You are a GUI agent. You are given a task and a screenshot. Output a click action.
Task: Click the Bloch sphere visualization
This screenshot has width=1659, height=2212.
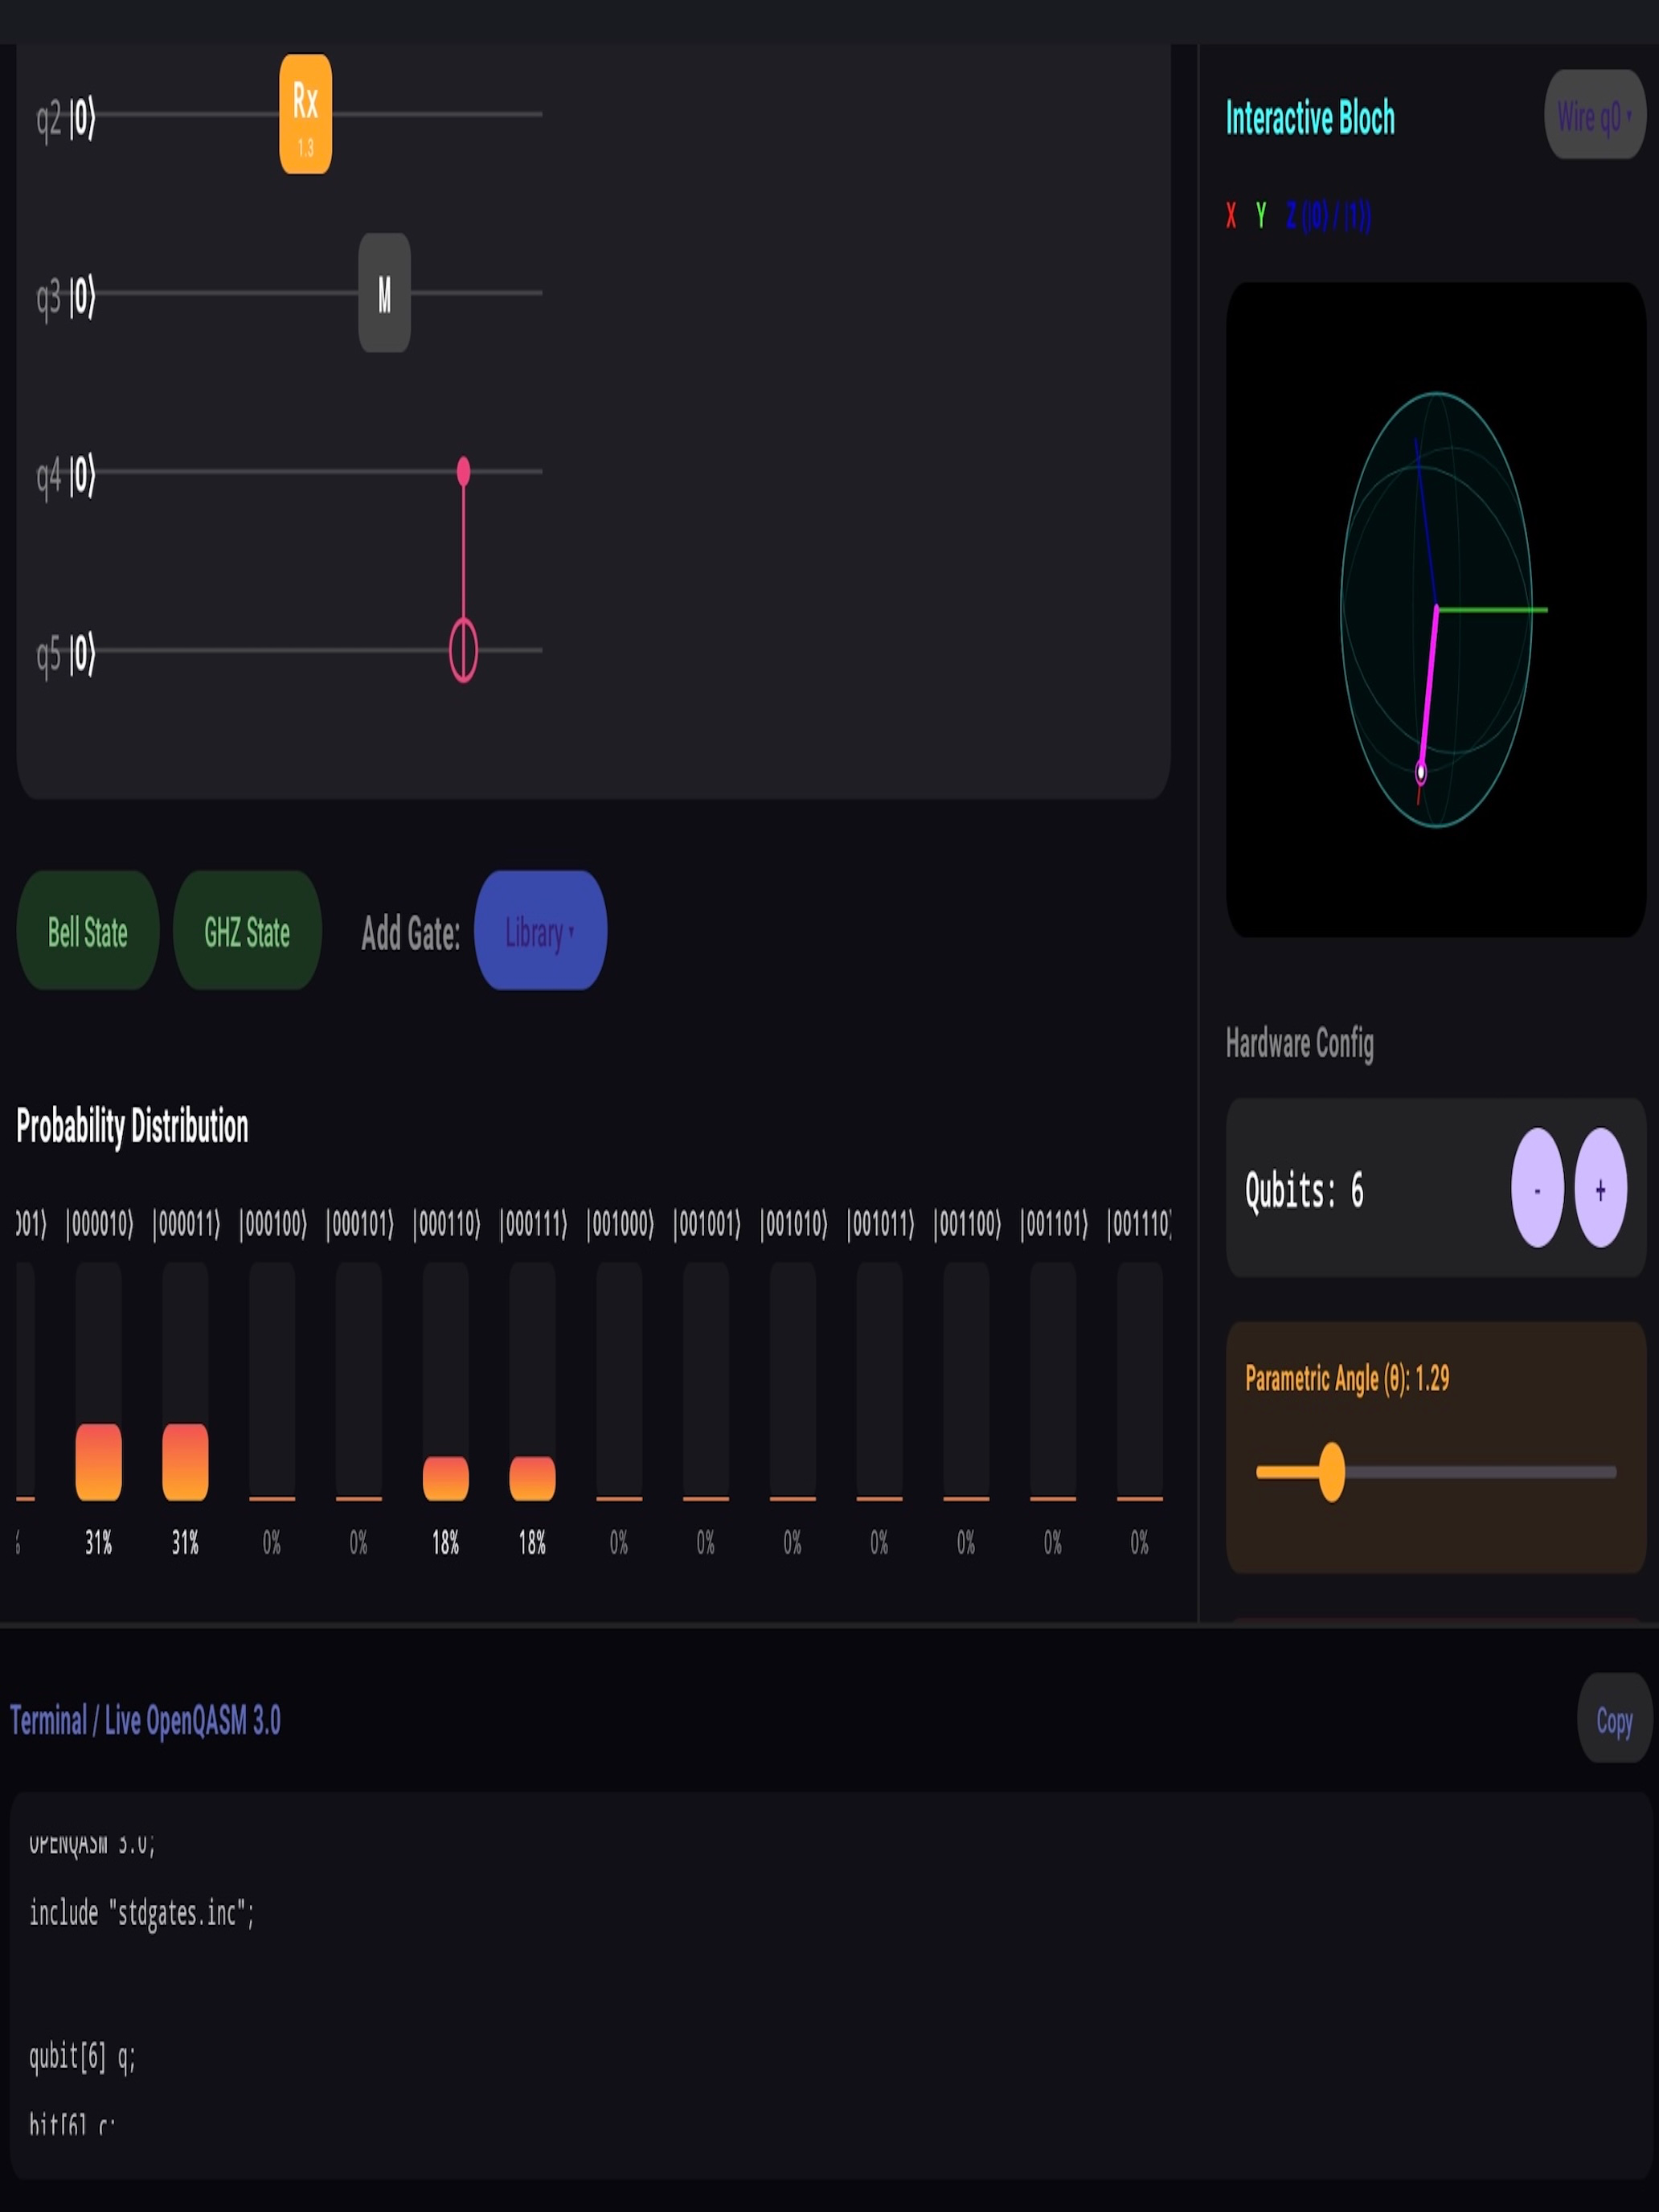point(1436,610)
